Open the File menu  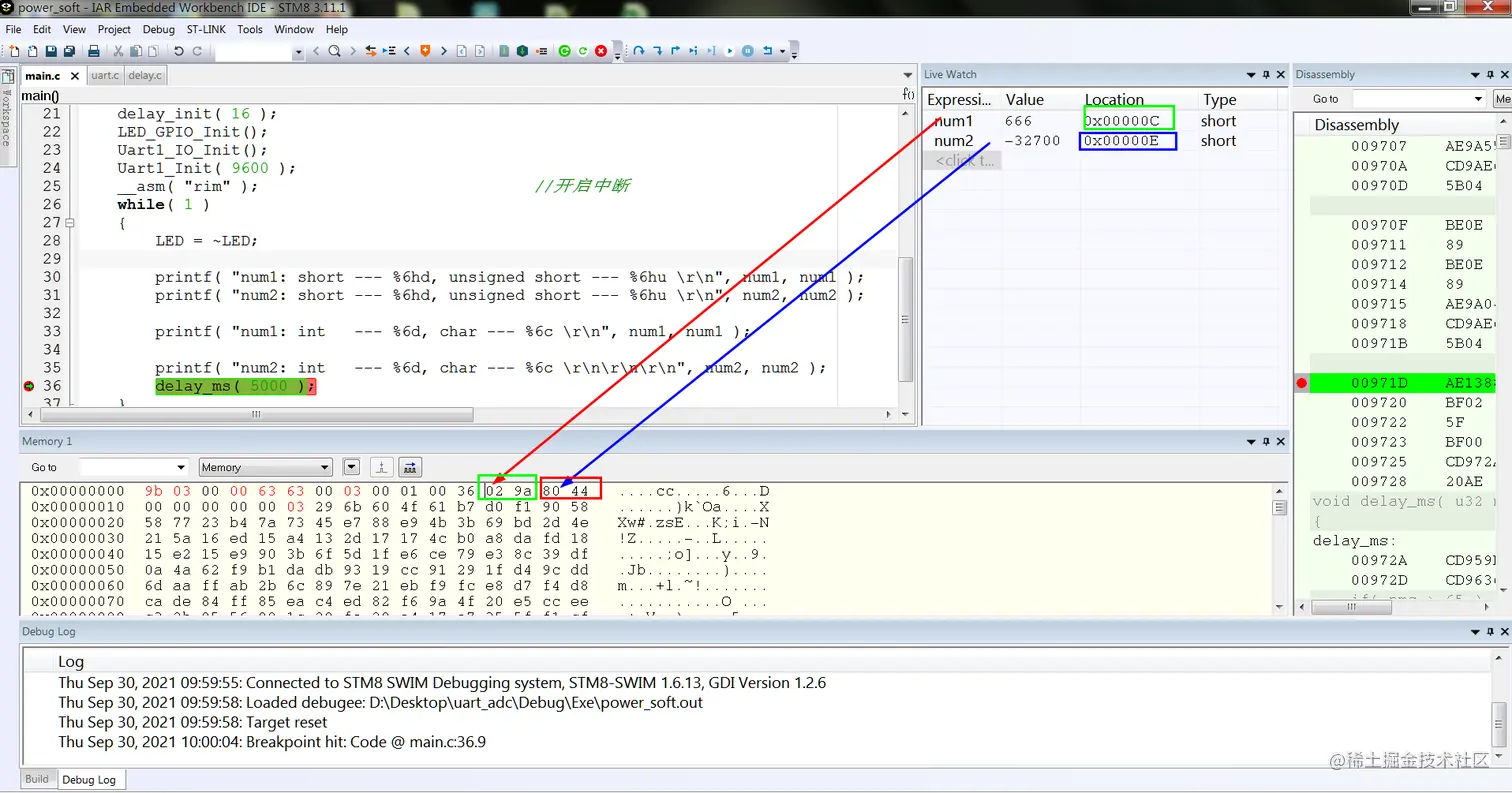coord(13,29)
